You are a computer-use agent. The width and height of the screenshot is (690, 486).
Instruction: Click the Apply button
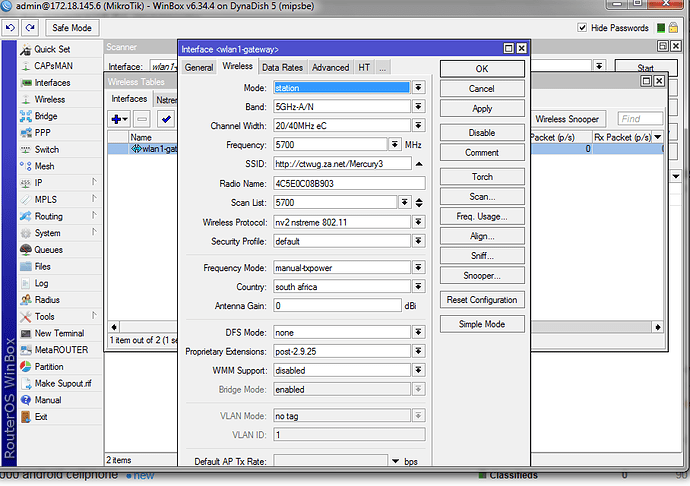482,108
